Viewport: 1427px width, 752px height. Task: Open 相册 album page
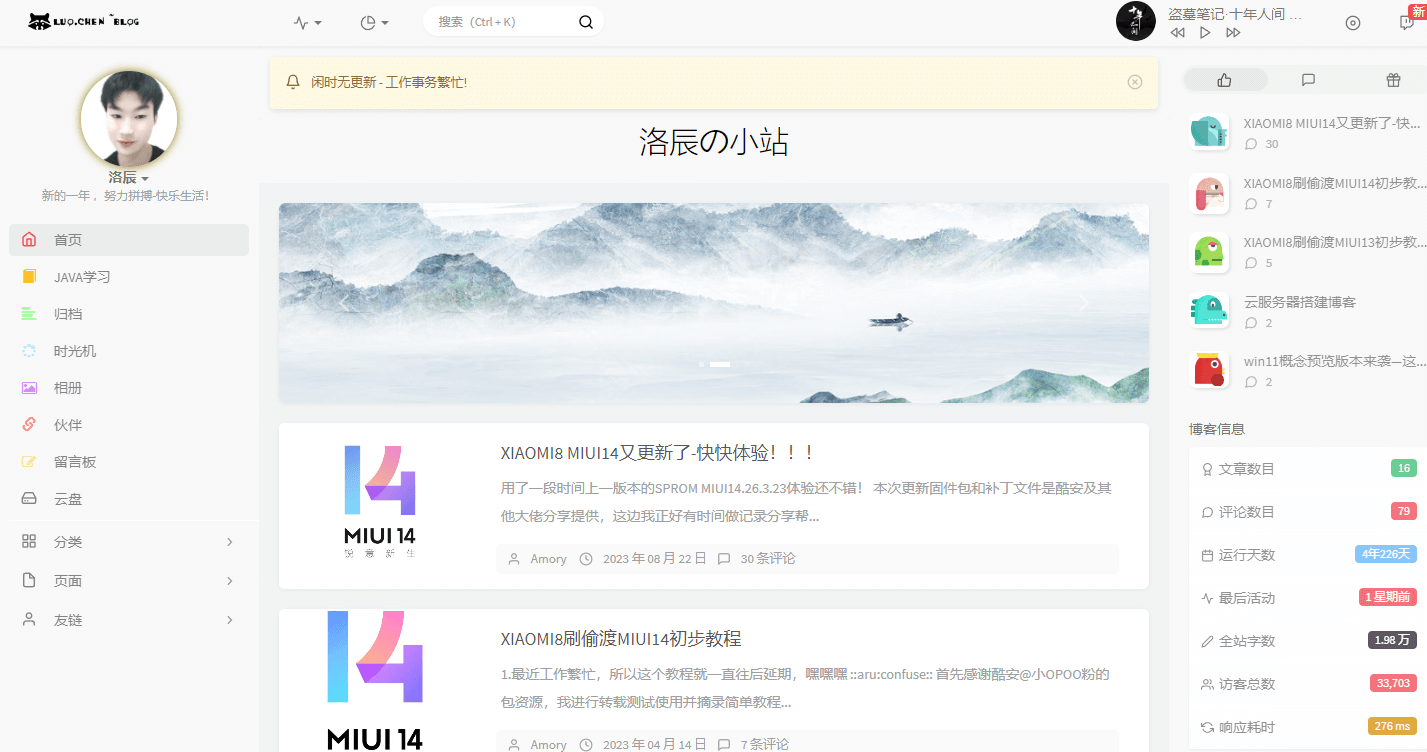129,388
